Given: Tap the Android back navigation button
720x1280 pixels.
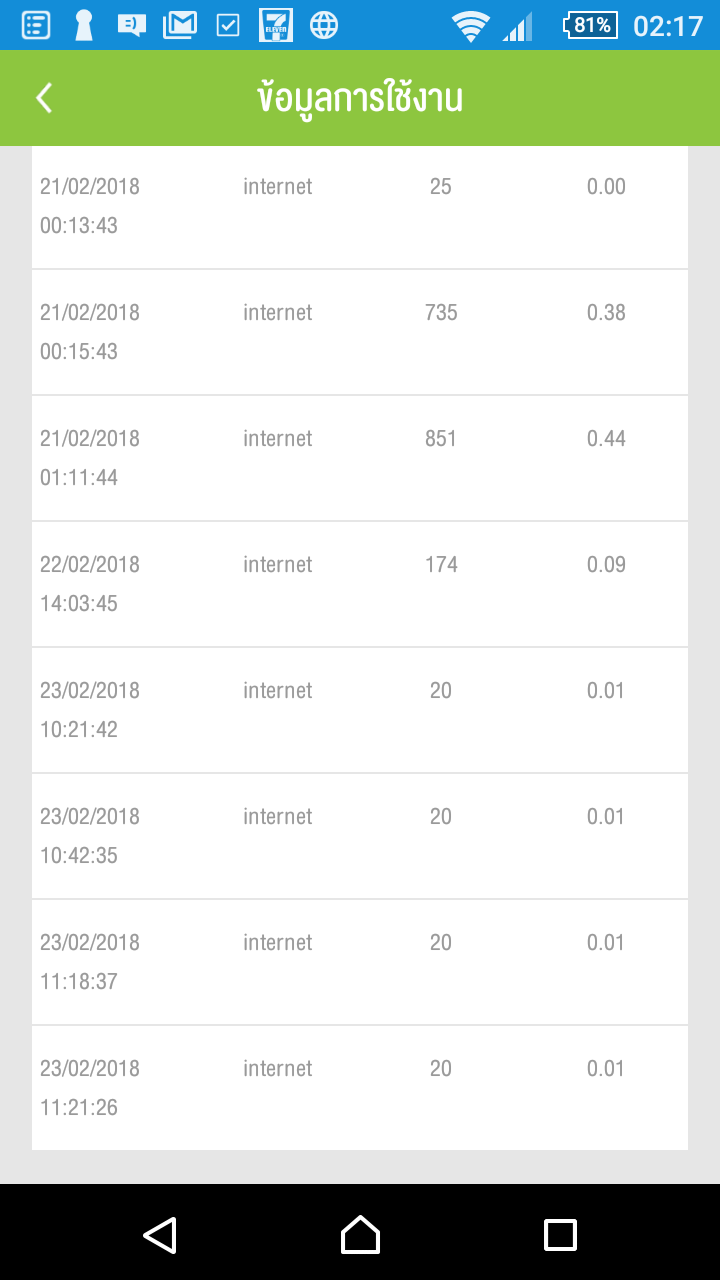Looking at the screenshot, I should click(160, 1234).
